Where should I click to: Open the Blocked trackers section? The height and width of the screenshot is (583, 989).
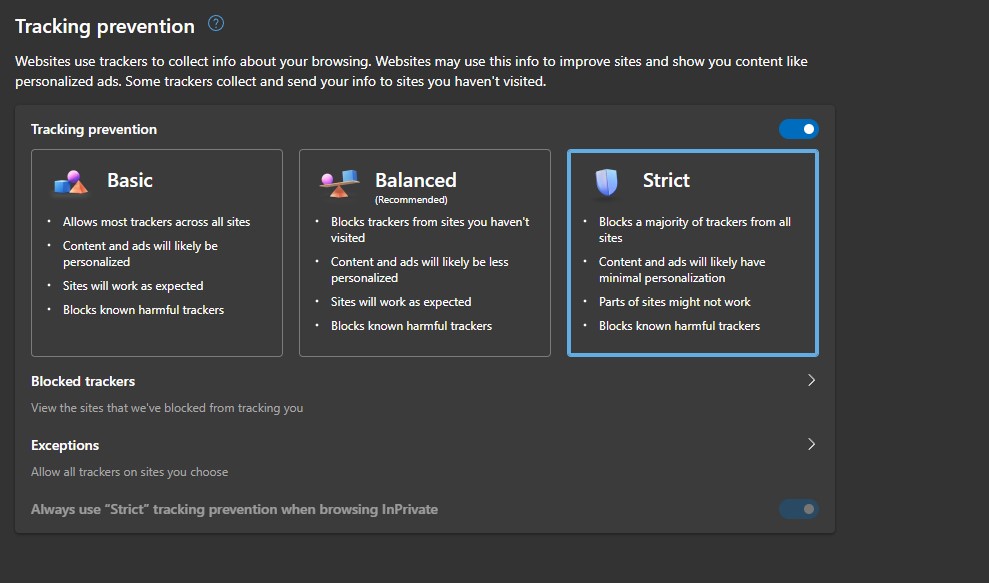click(425, 394)
